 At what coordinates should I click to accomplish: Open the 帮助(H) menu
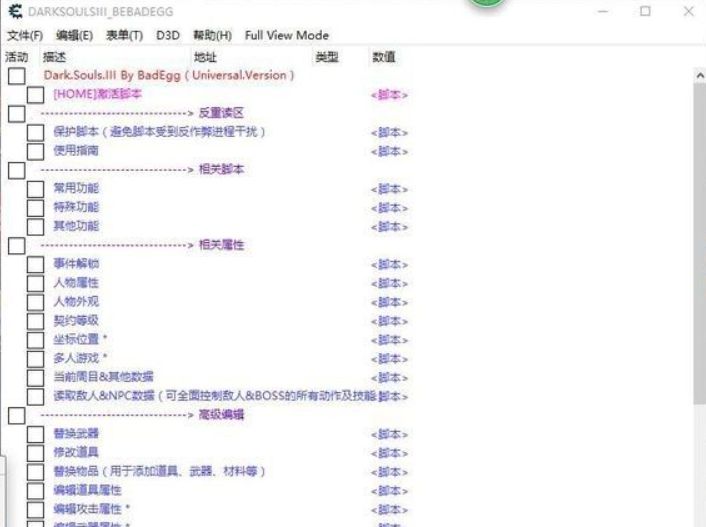212,36
